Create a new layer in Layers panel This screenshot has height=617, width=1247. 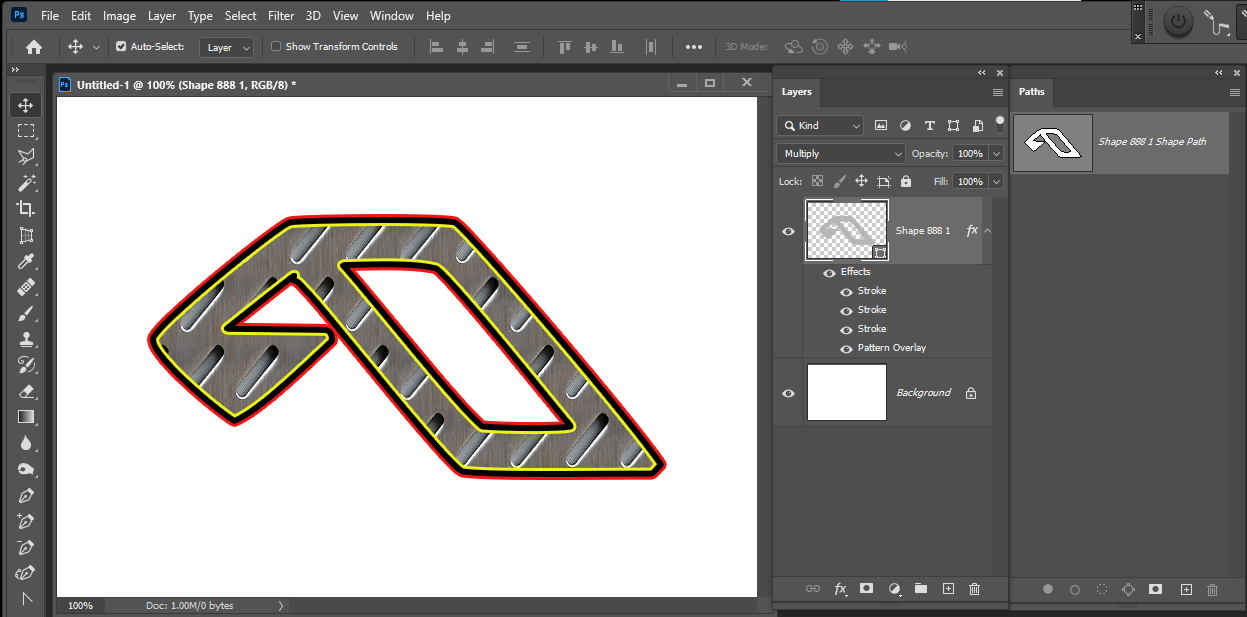[x=948, y=589]
